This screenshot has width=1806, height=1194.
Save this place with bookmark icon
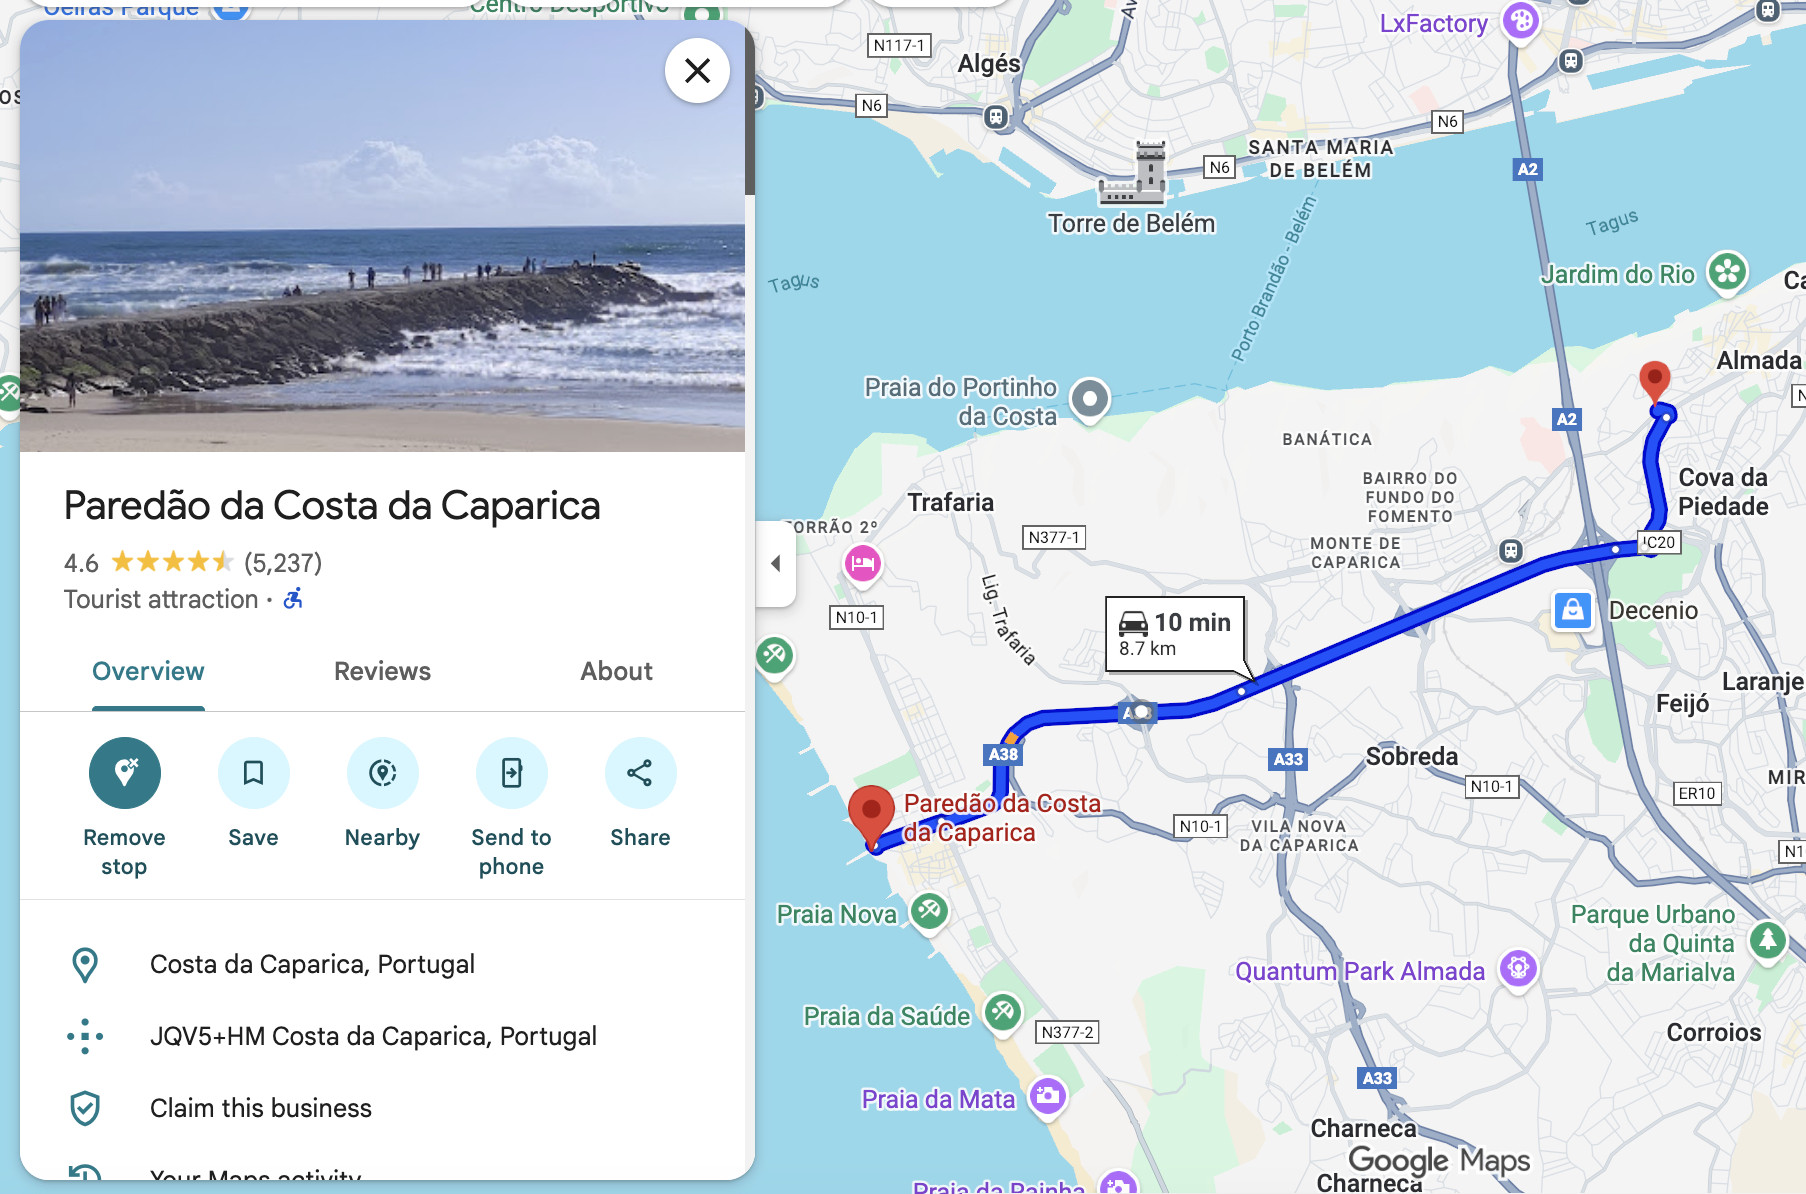(x=254, y=773)
